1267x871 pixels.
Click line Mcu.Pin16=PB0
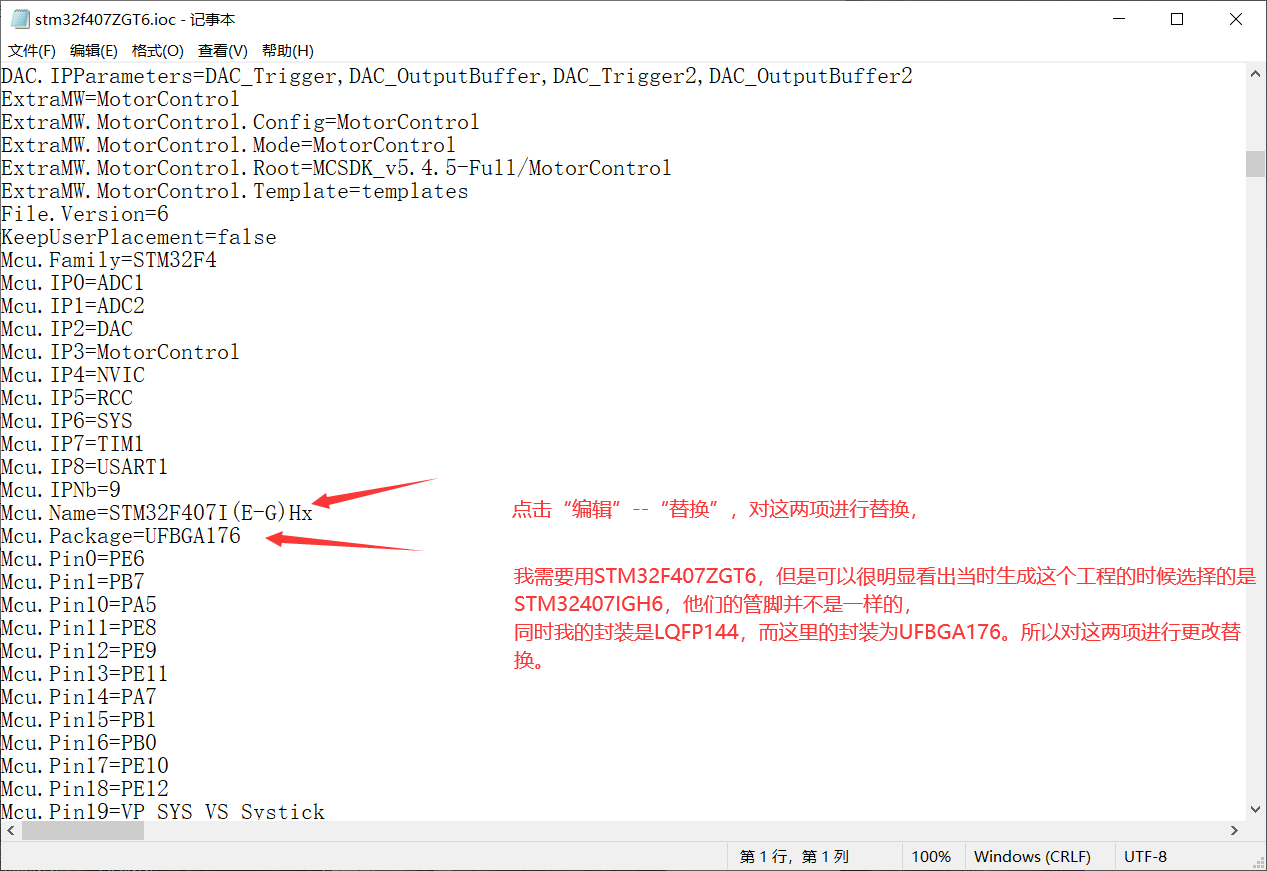point(79,743)
